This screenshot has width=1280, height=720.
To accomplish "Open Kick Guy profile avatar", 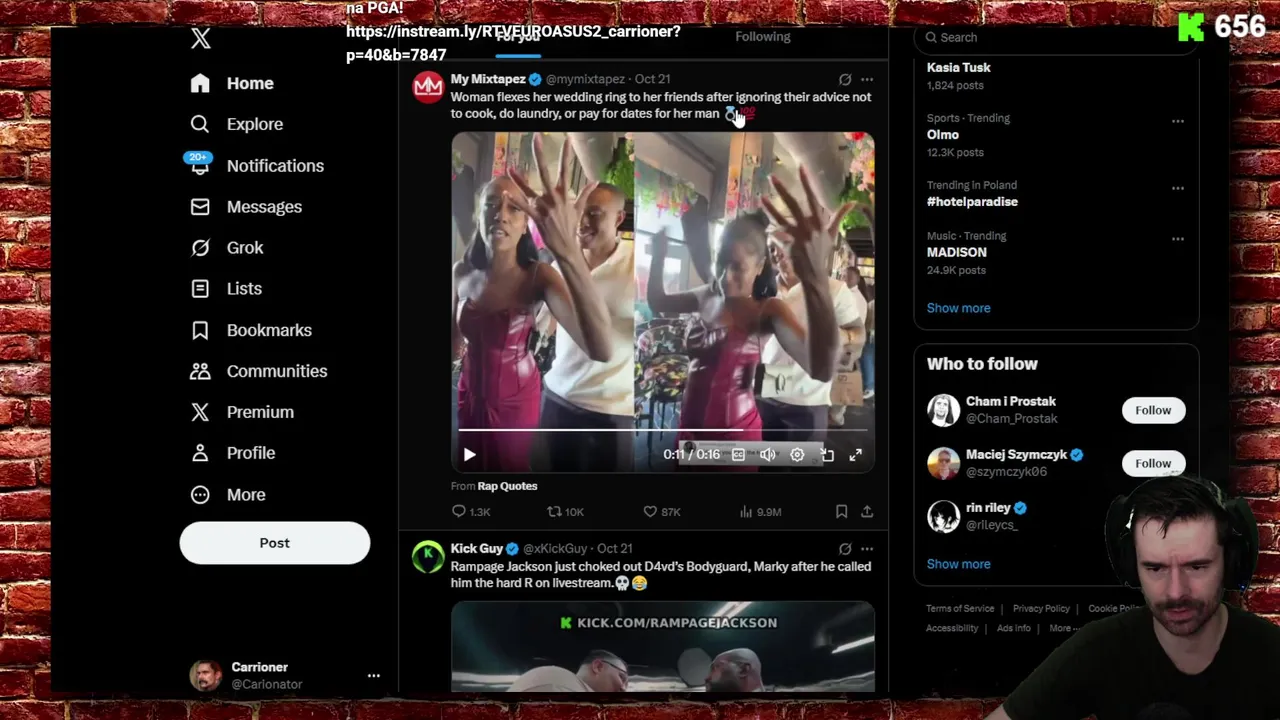I will tap(428, 557).
